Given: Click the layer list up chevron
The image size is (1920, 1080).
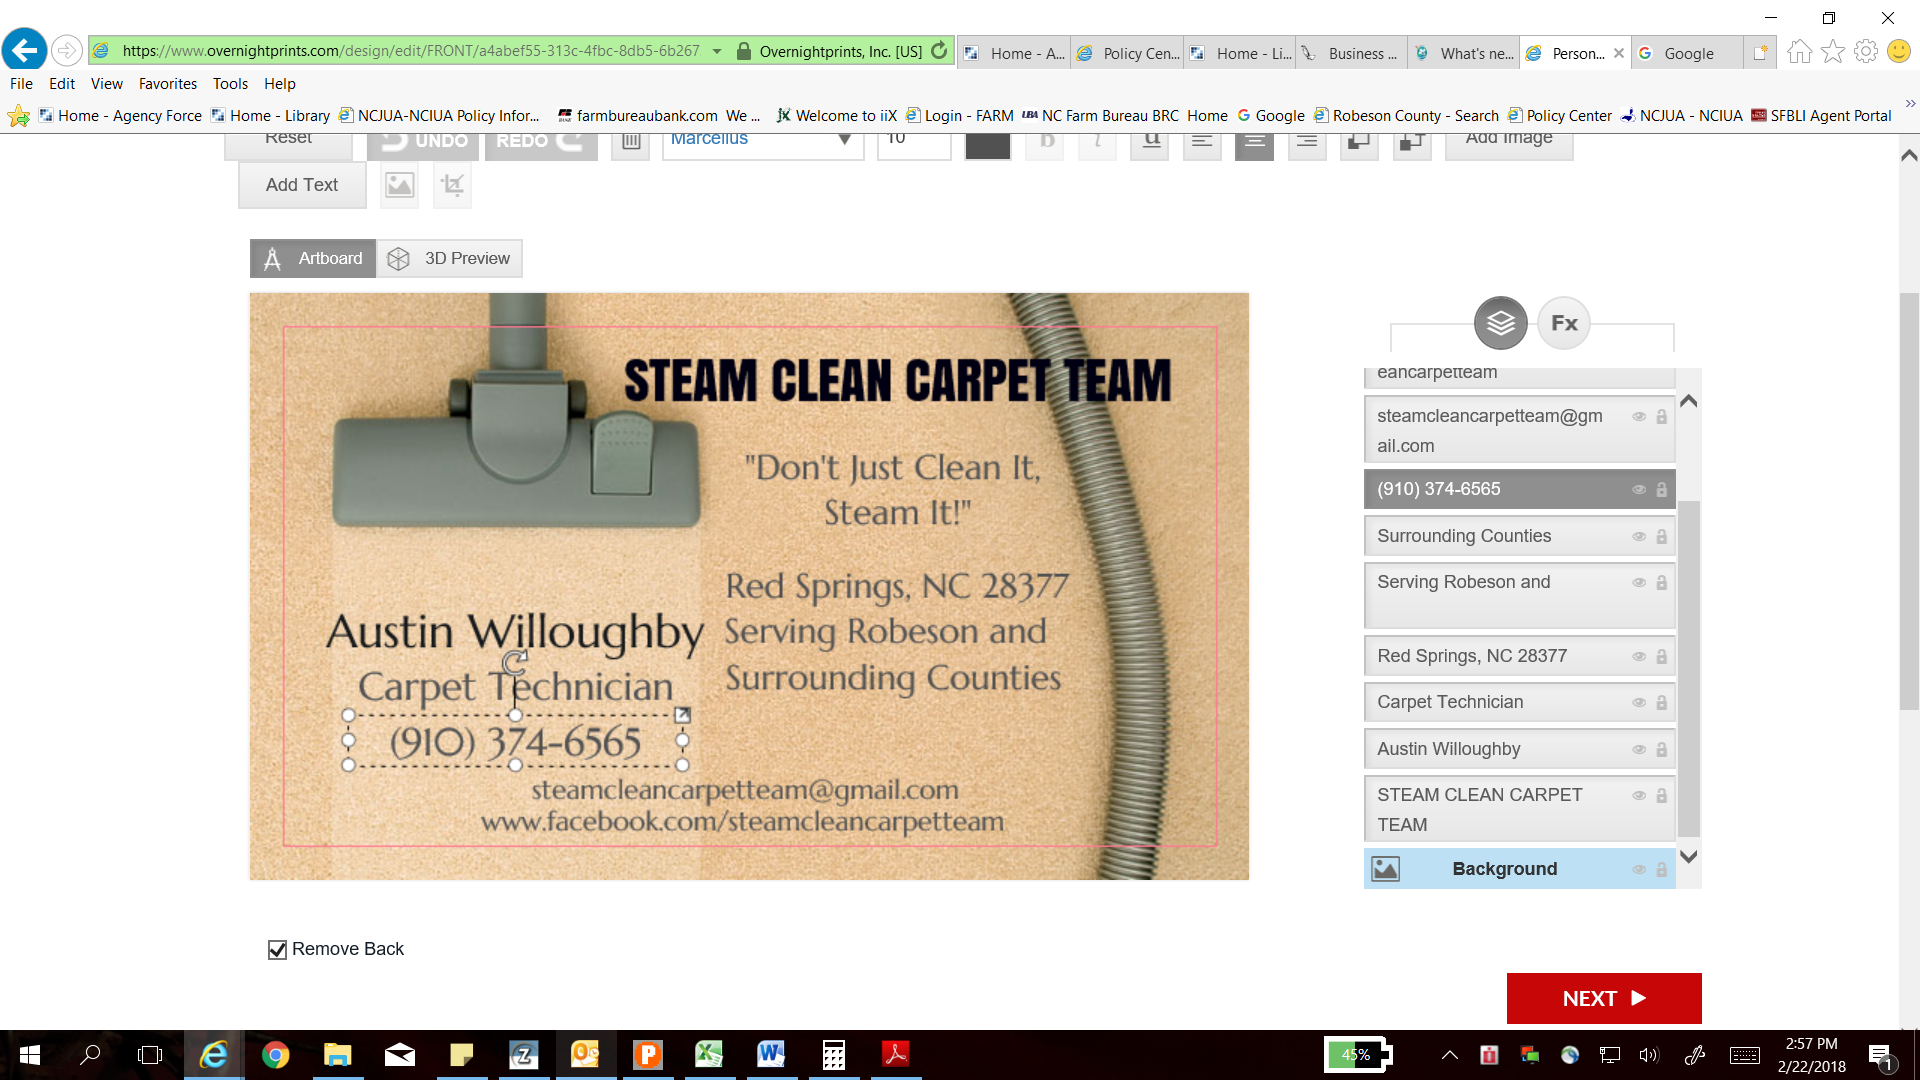Looking at the screenshot, I should tap(1688, 400).
